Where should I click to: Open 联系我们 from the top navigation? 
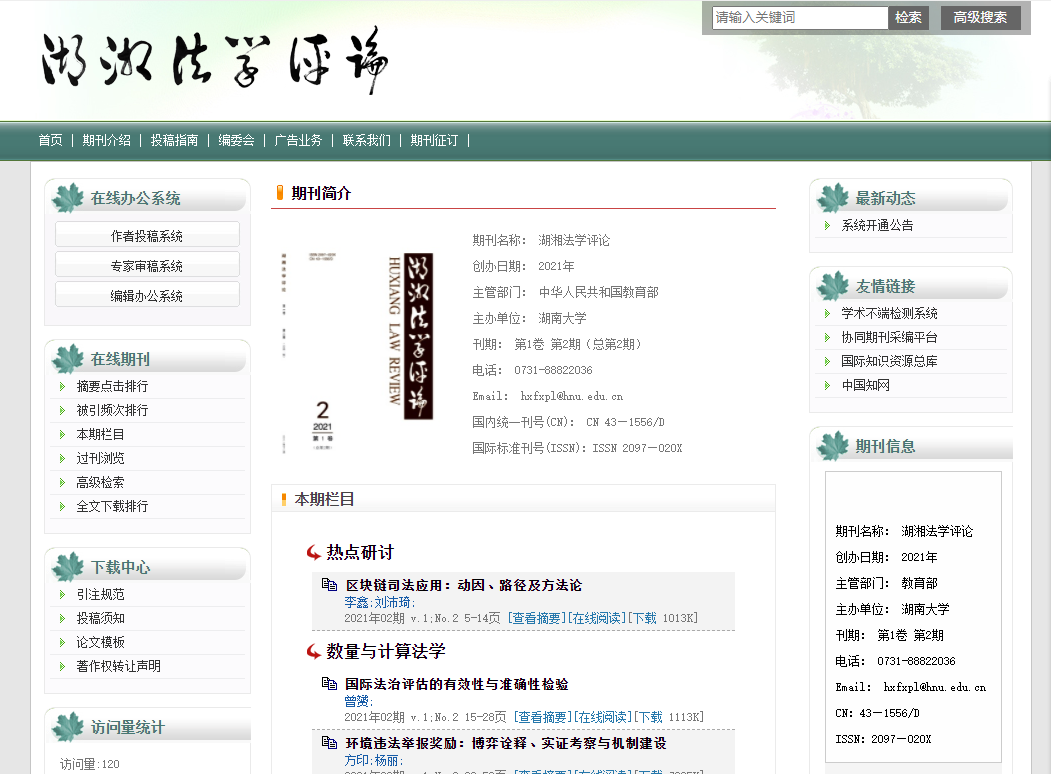(366, 140)
